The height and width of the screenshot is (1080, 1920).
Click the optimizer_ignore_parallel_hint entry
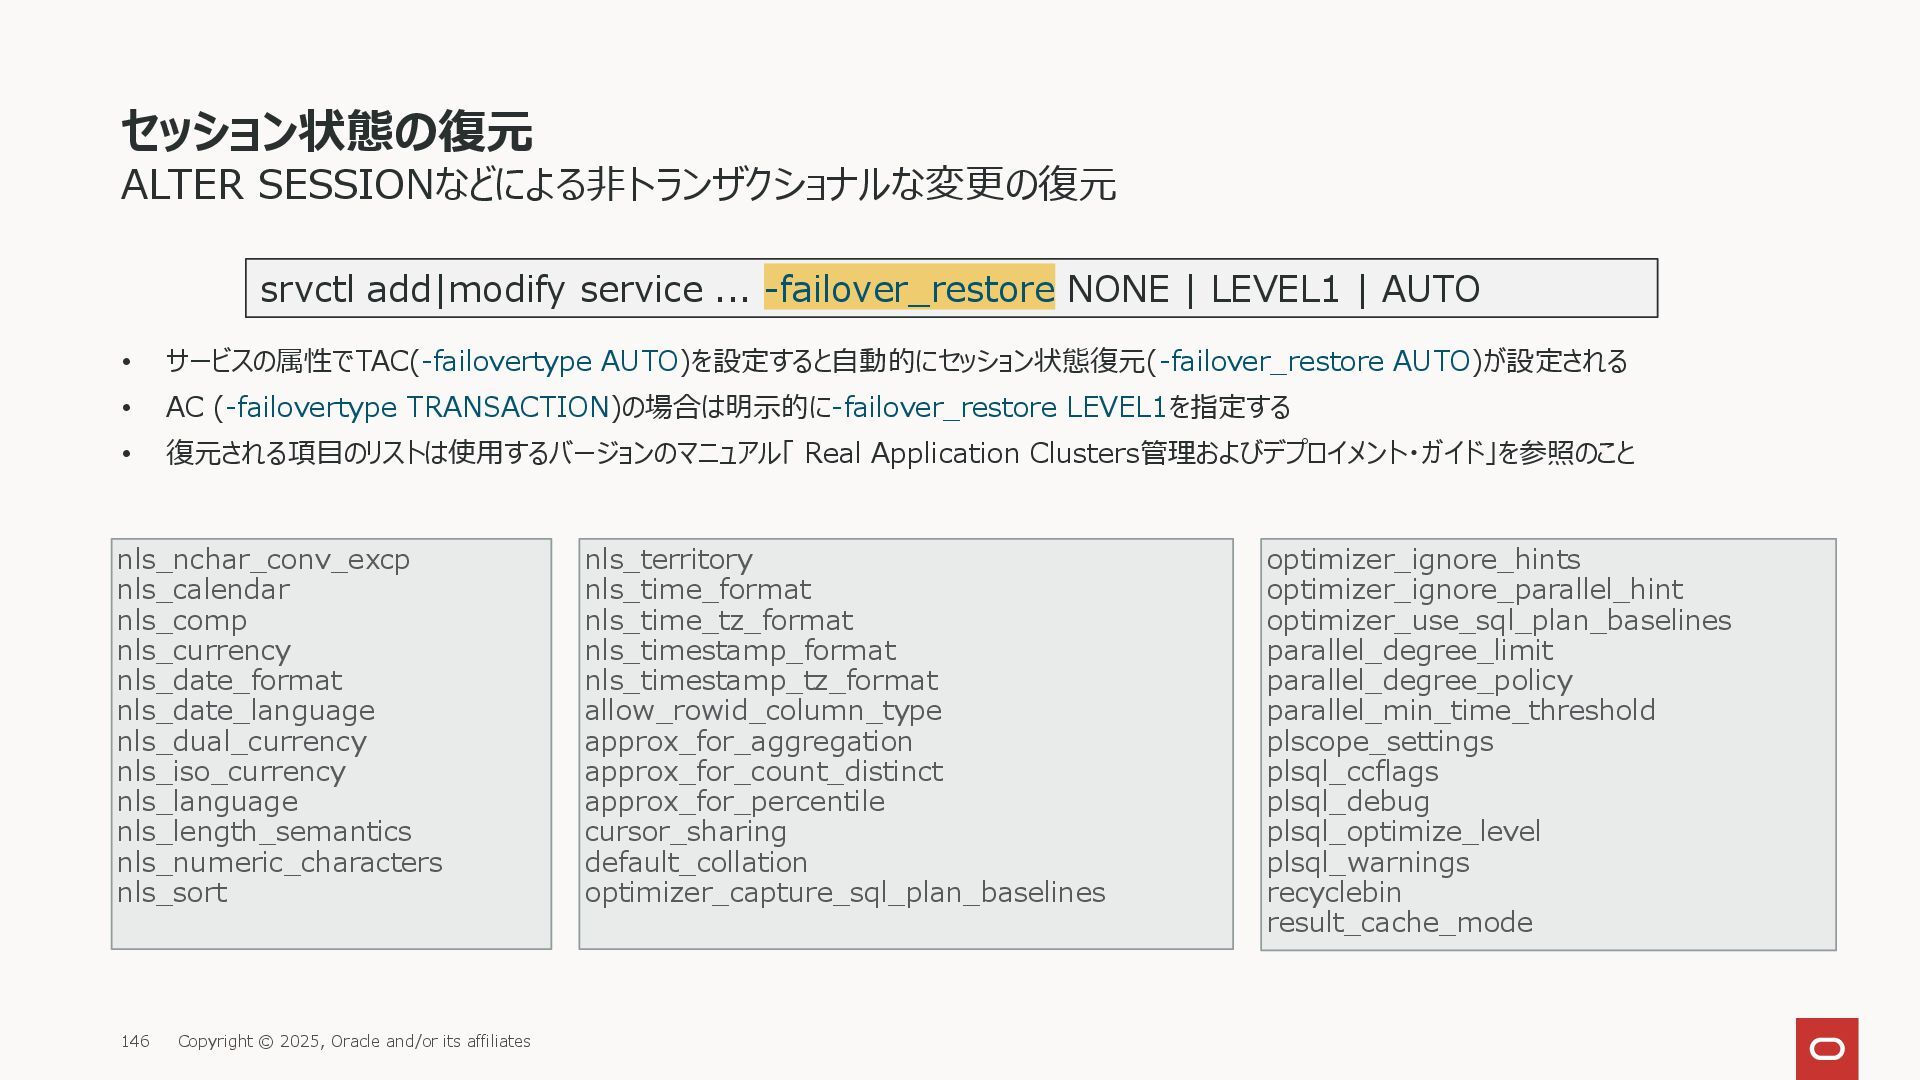click(x=1475, y=590)
